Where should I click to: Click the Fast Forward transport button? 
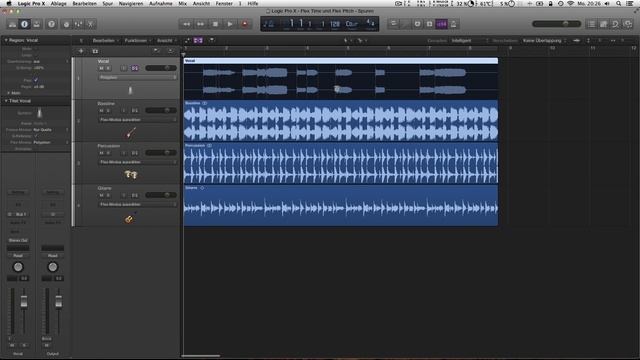click(200, 24)
